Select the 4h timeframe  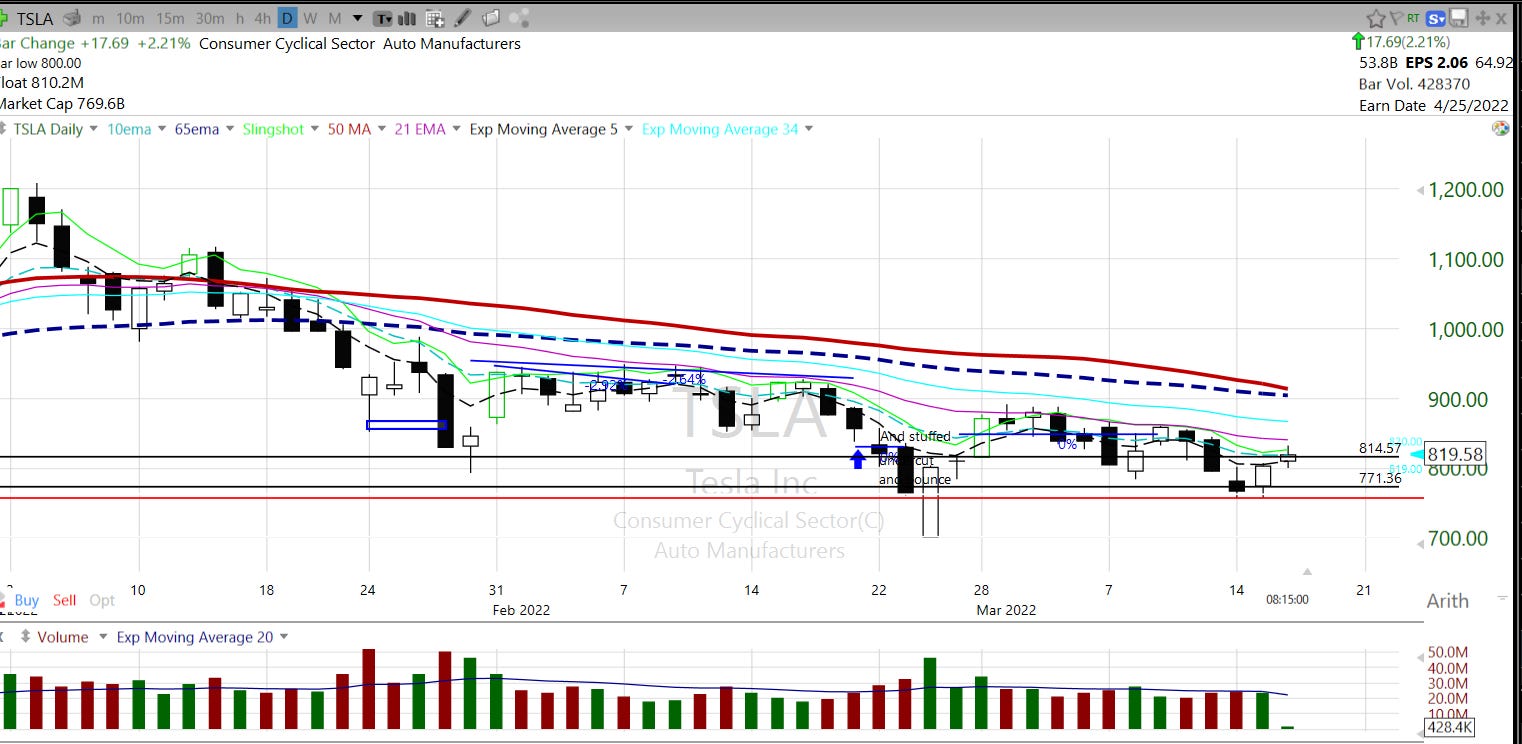pos(263,18)
